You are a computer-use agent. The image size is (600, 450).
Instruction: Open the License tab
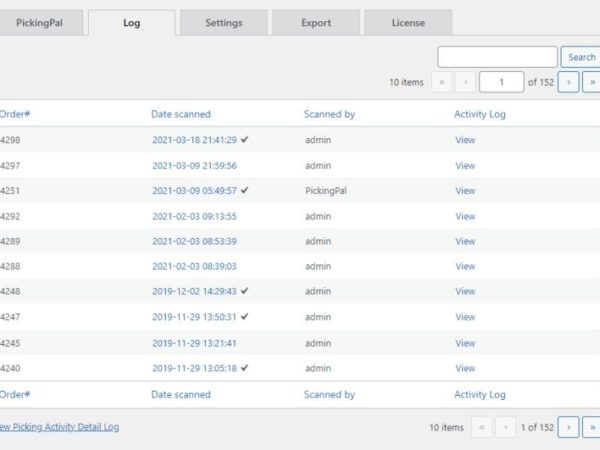pyautogui.click(x=408, y=23)
